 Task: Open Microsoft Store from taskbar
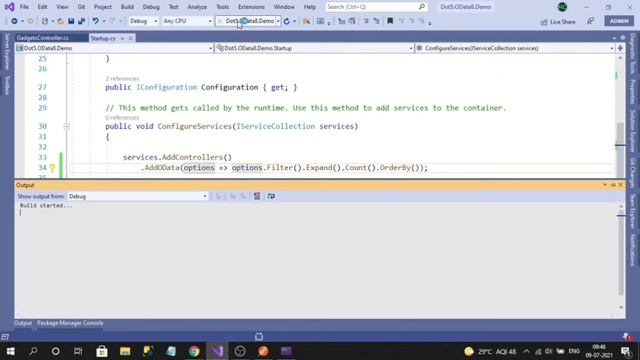click(102, 351)
